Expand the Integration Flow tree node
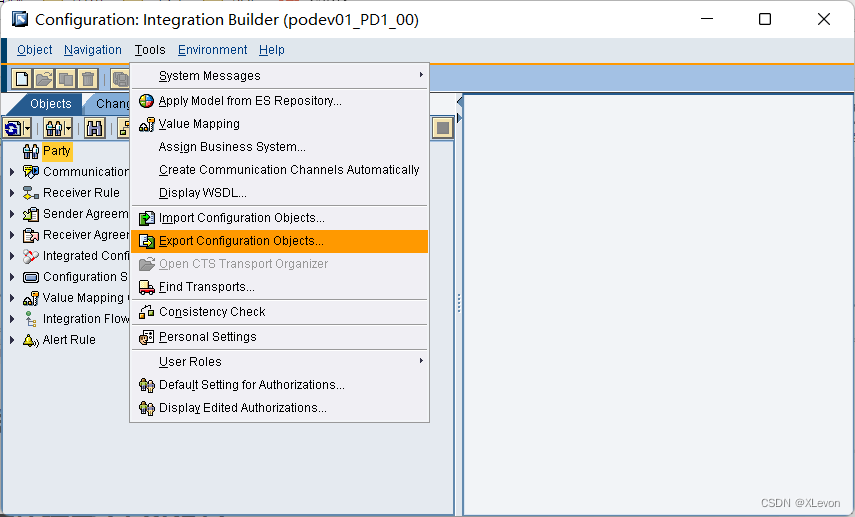855x517 pixels. [12, 319]
